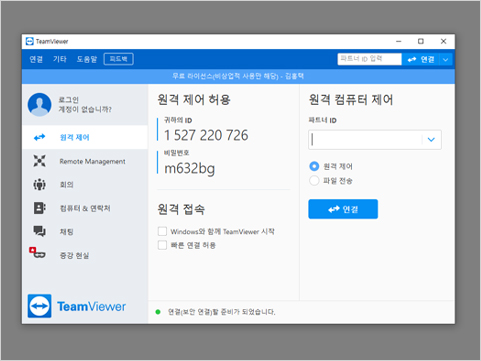
Task: Click the TeamViewer title bar logo icon
Action: click(30, 41)
